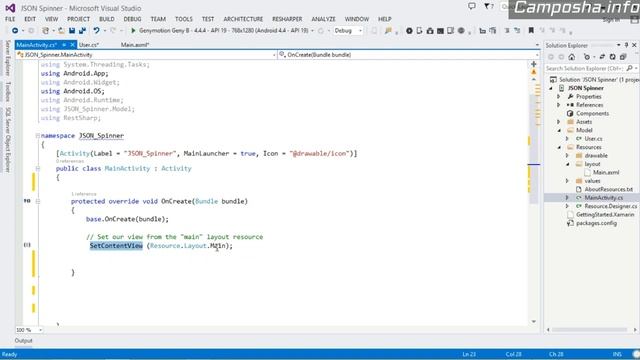Click the editor scroll-down arrow
This screenshot has width=640, height=360.
click(533, 322)
